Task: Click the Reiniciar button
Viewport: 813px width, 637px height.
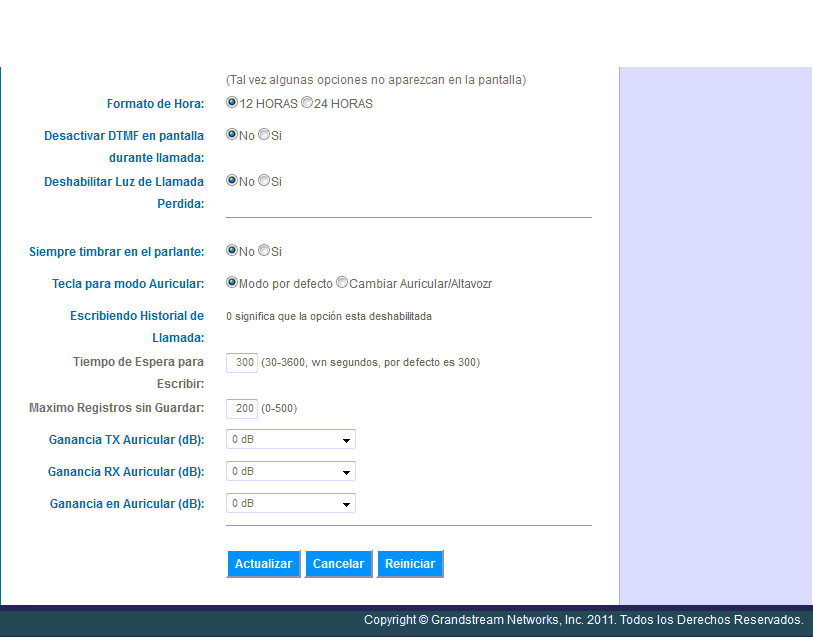Action: (410, 564)
